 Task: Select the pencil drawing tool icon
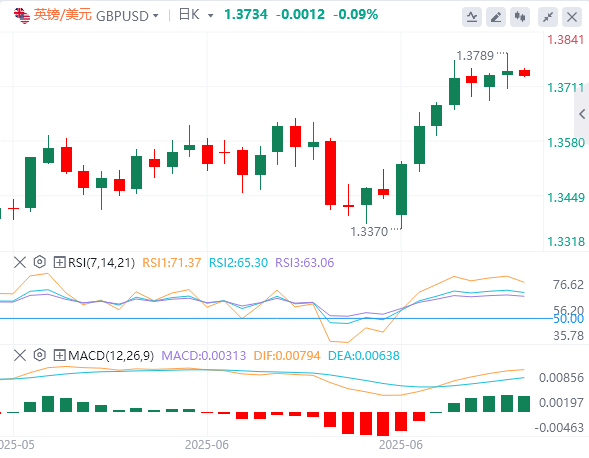click(x=496, y=17)
